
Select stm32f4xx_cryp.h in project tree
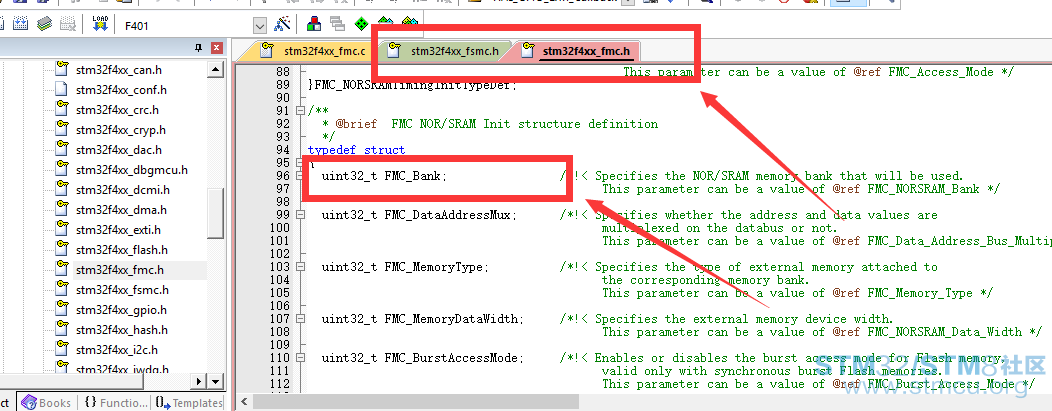click(x=121, y=130)
